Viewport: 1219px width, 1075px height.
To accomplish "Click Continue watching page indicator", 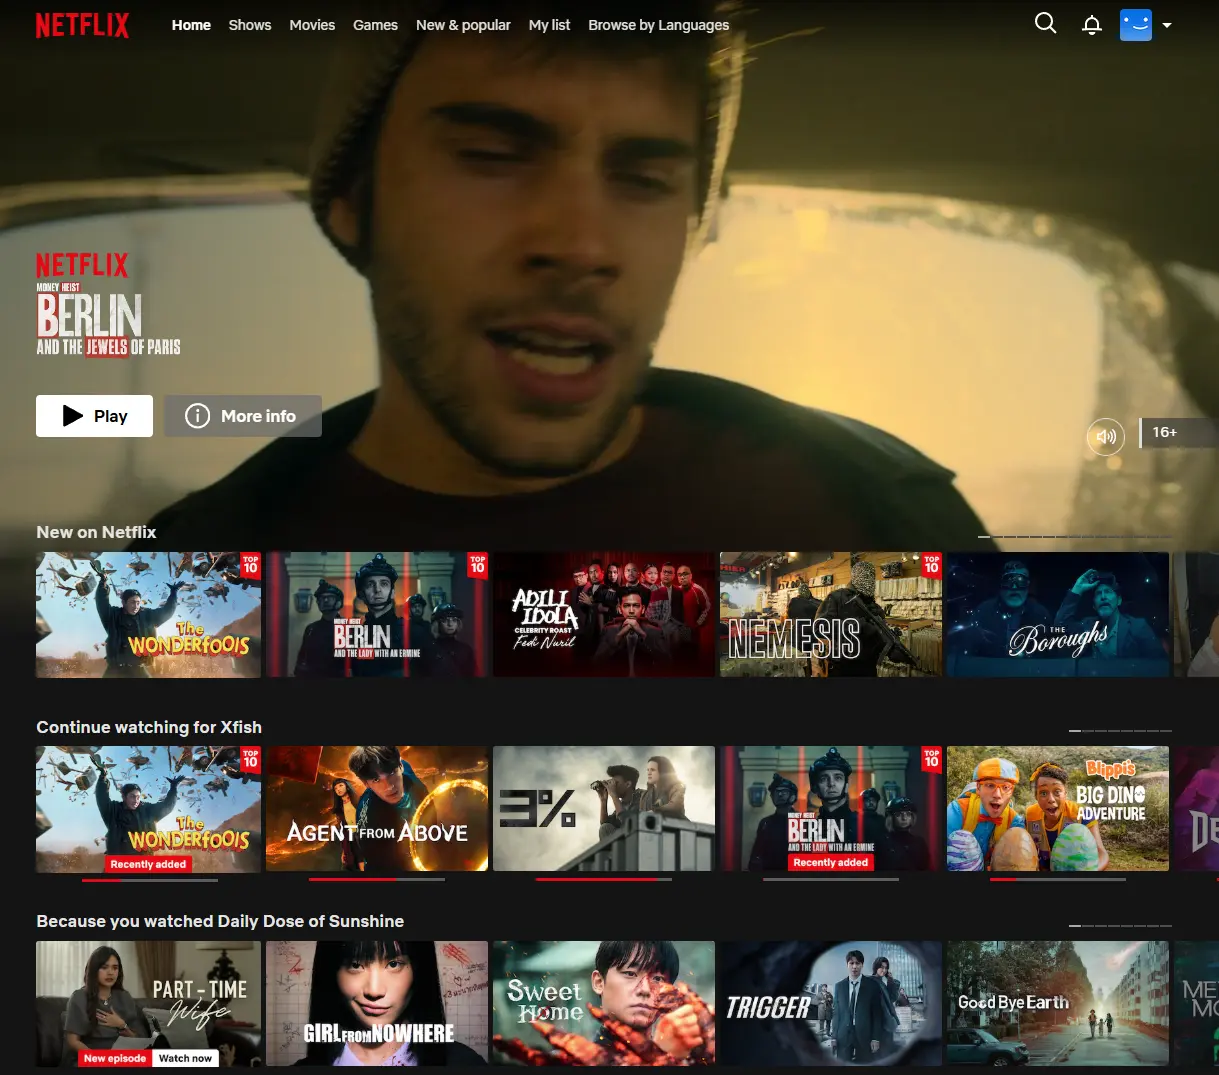I will pyautogui.click(x=1120, y=731).
